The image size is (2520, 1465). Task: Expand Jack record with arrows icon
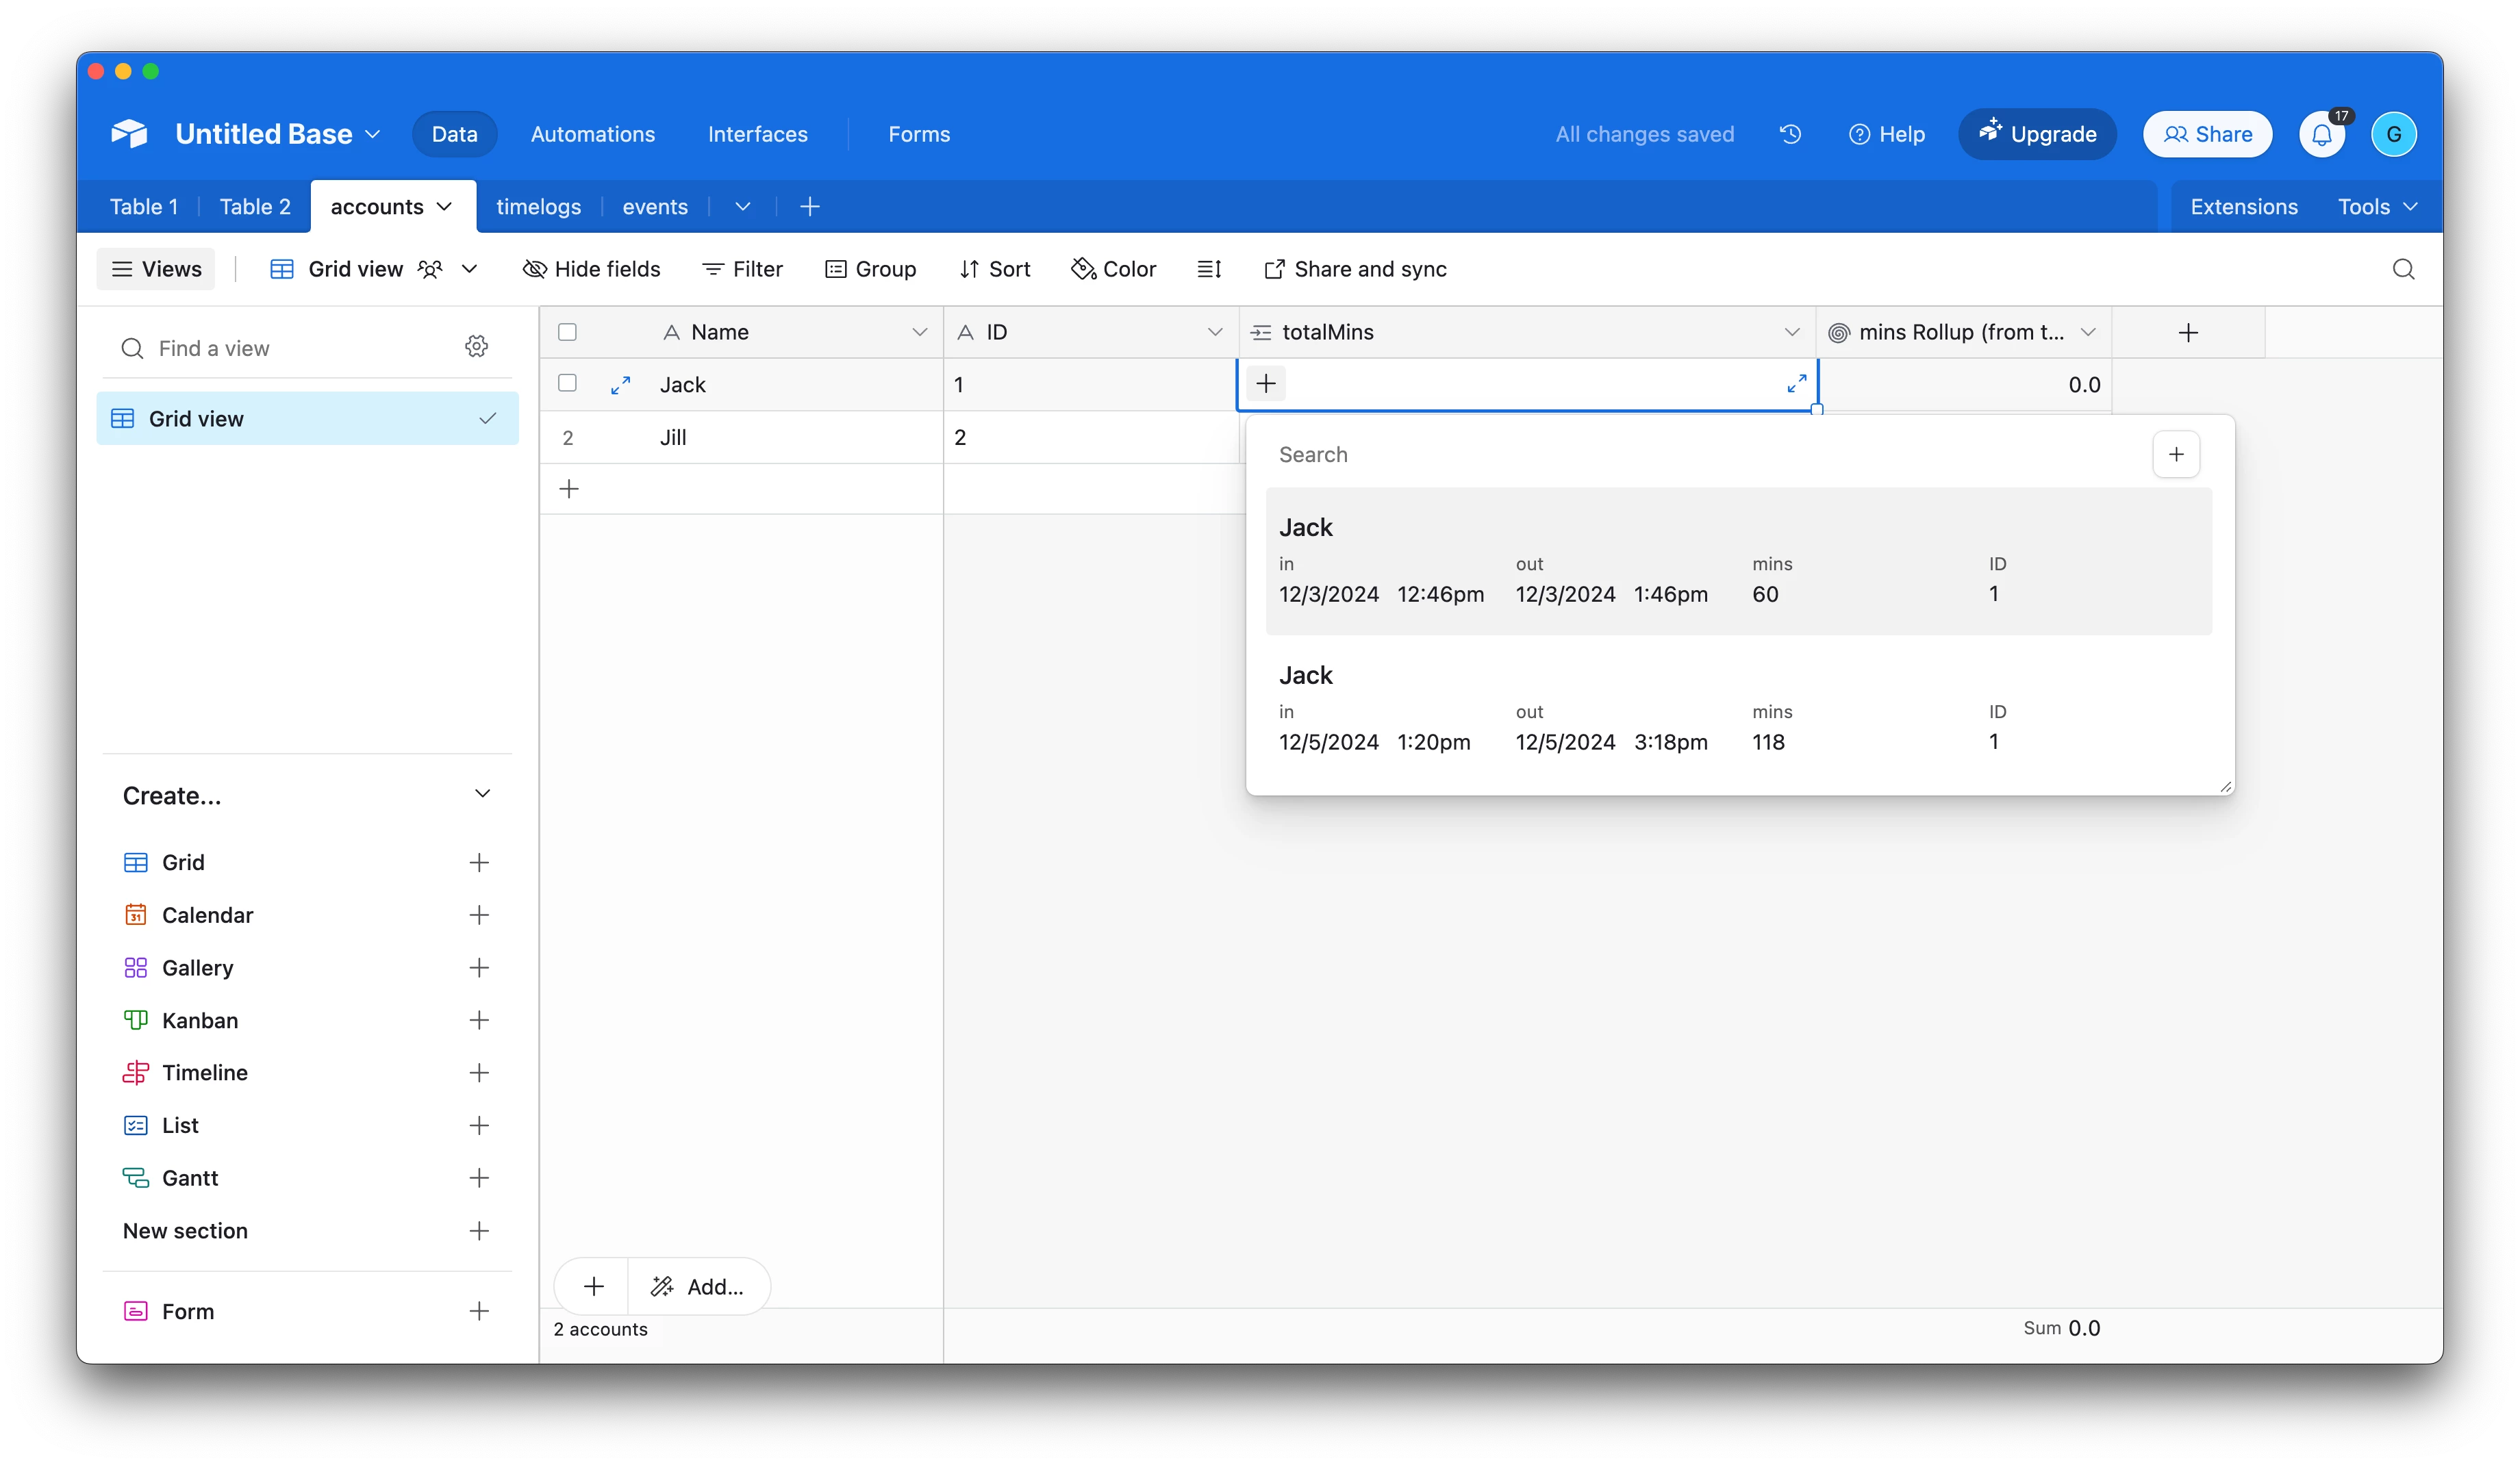620,385
